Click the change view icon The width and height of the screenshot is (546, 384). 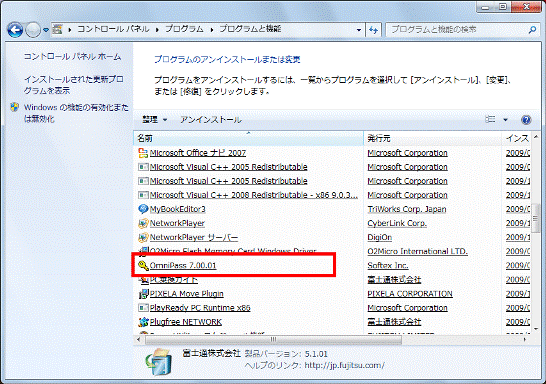(x=490, y=119)
